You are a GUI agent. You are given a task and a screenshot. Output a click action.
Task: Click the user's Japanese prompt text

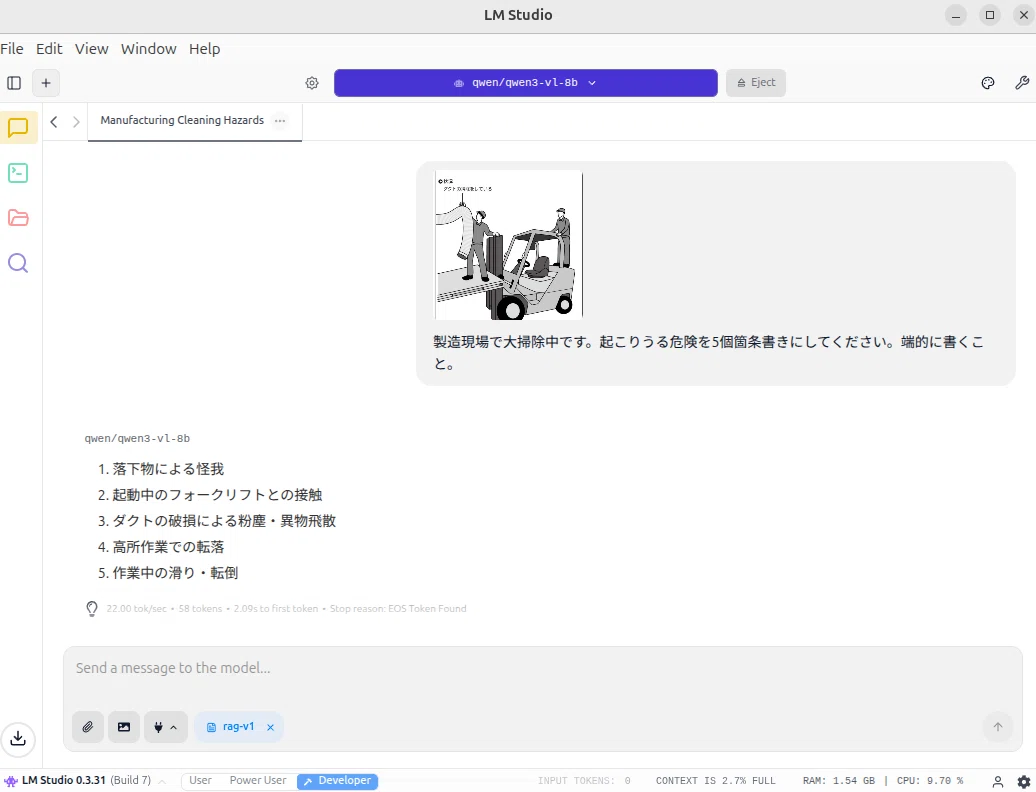point(709,353)
